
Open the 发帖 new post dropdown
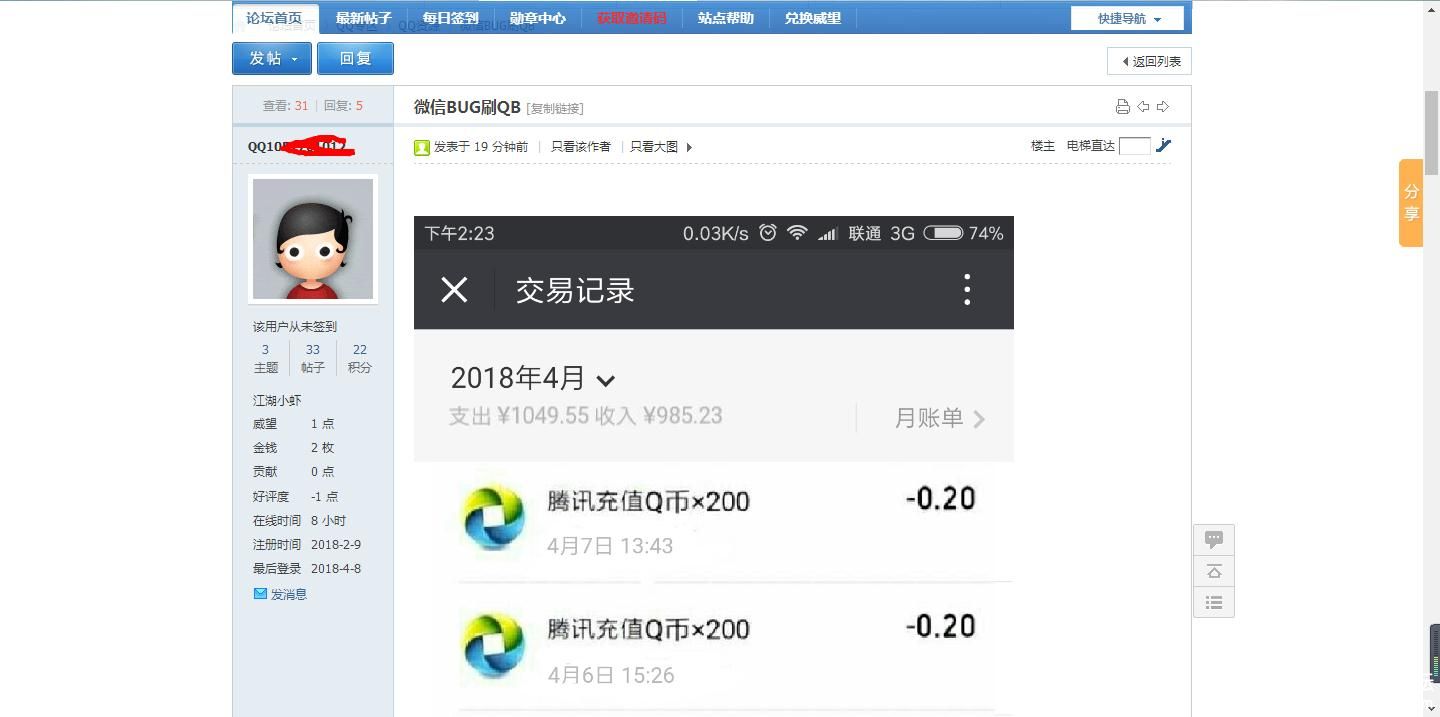(272, 58)
